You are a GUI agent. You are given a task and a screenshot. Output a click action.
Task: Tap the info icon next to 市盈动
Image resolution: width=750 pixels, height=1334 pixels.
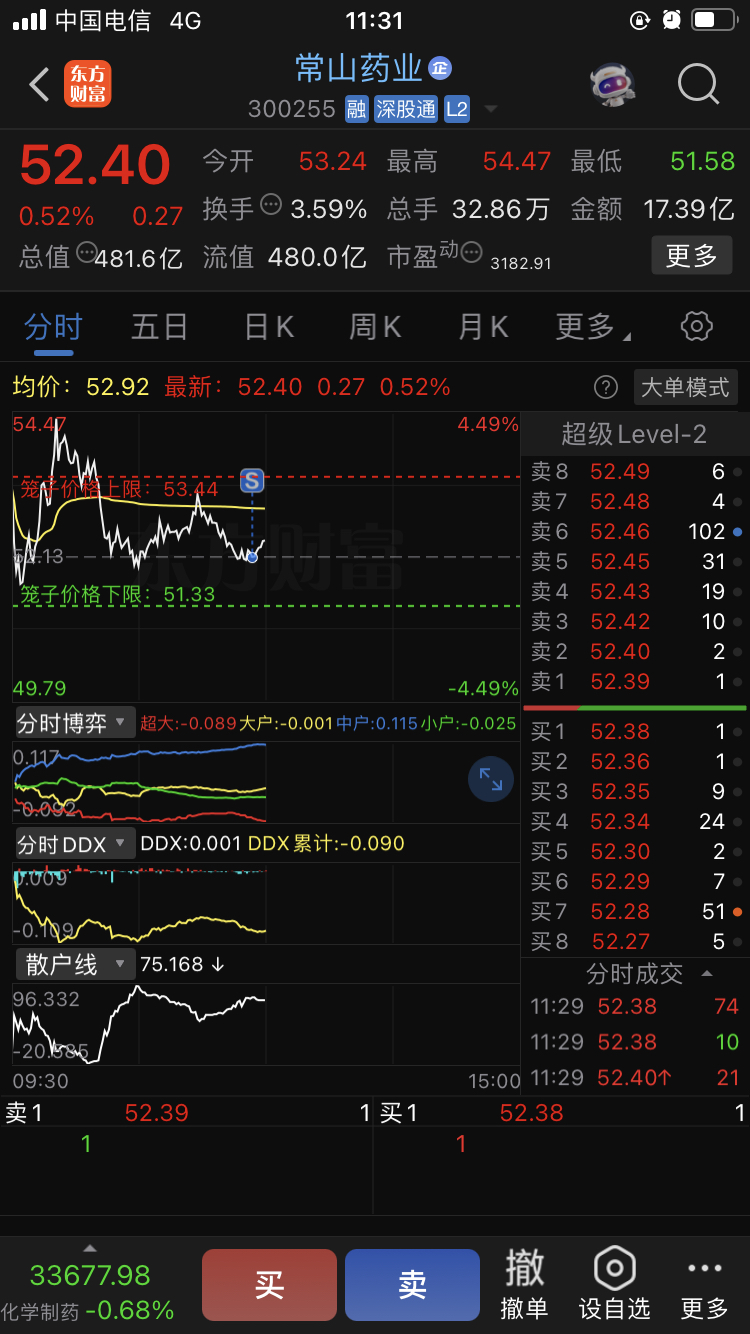click(x=471, y=252)
